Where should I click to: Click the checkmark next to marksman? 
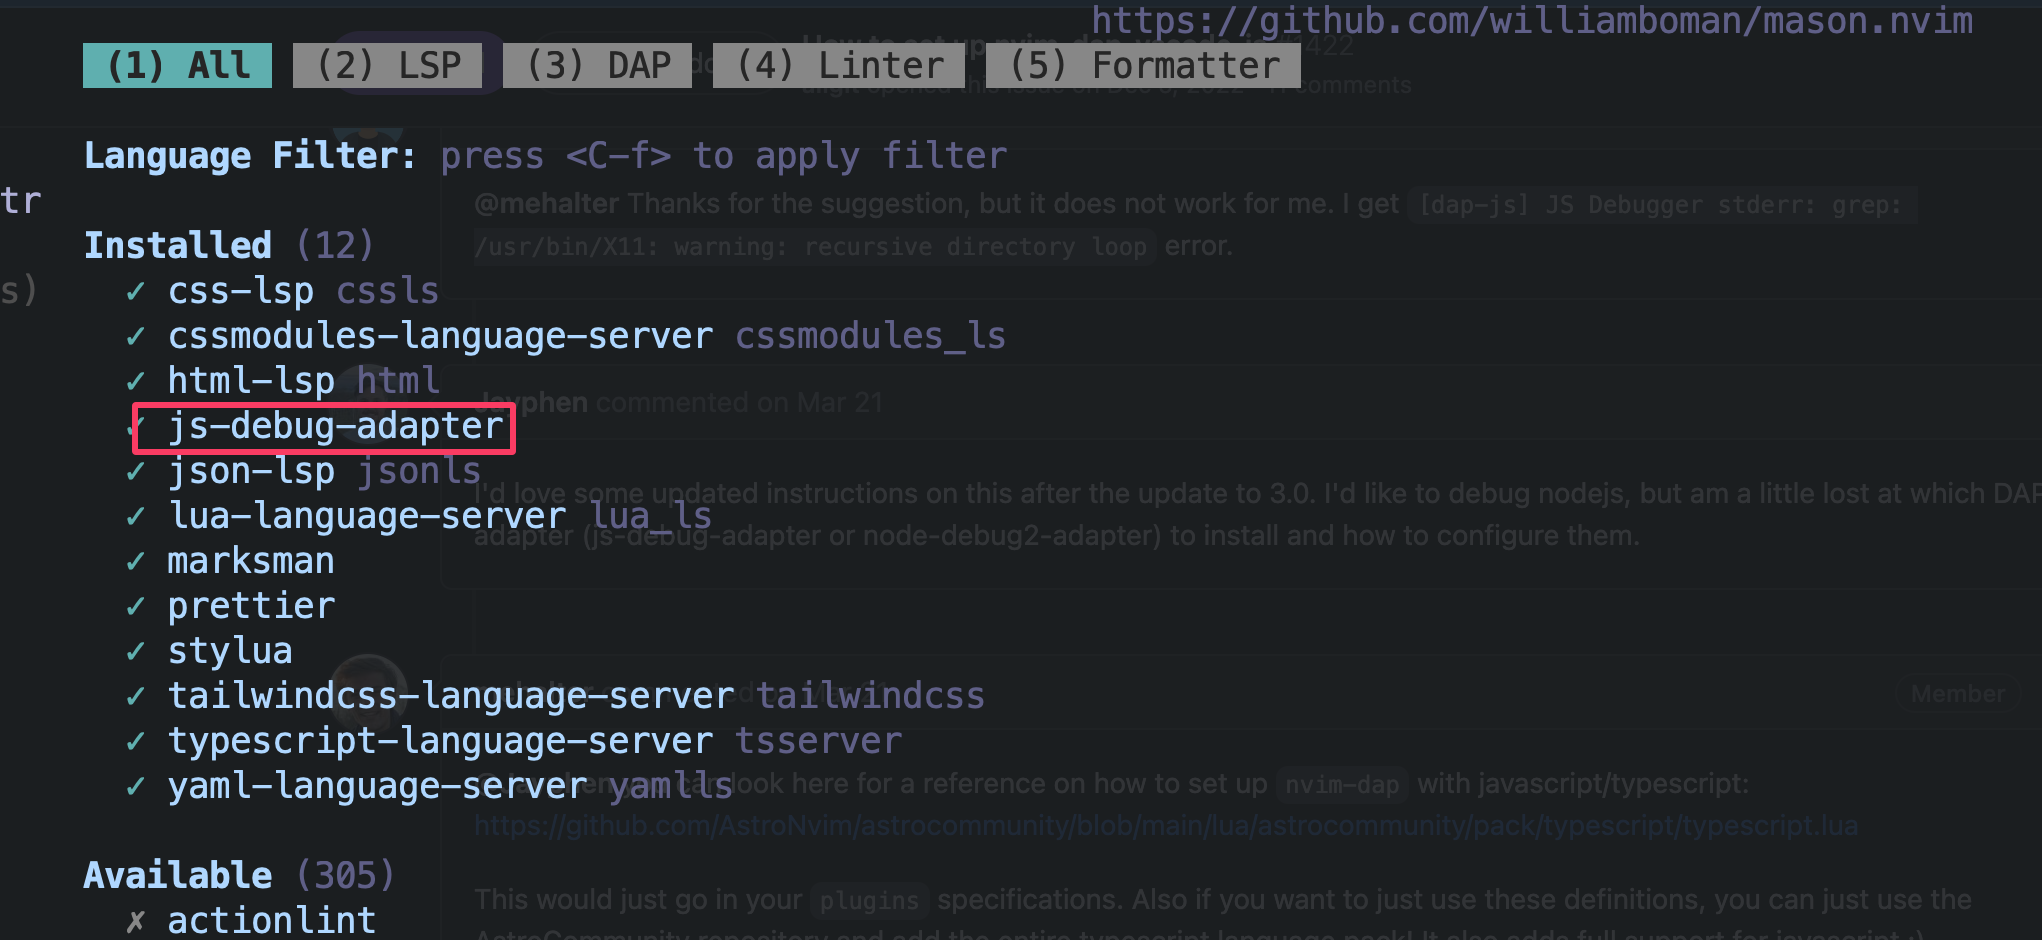point(135,561)
